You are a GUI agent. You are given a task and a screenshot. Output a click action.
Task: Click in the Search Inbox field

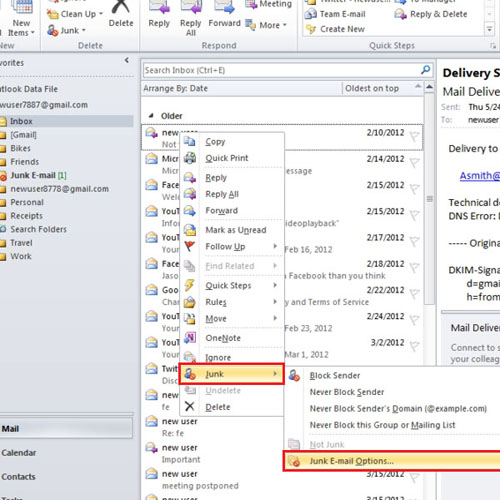coord(282,70)
